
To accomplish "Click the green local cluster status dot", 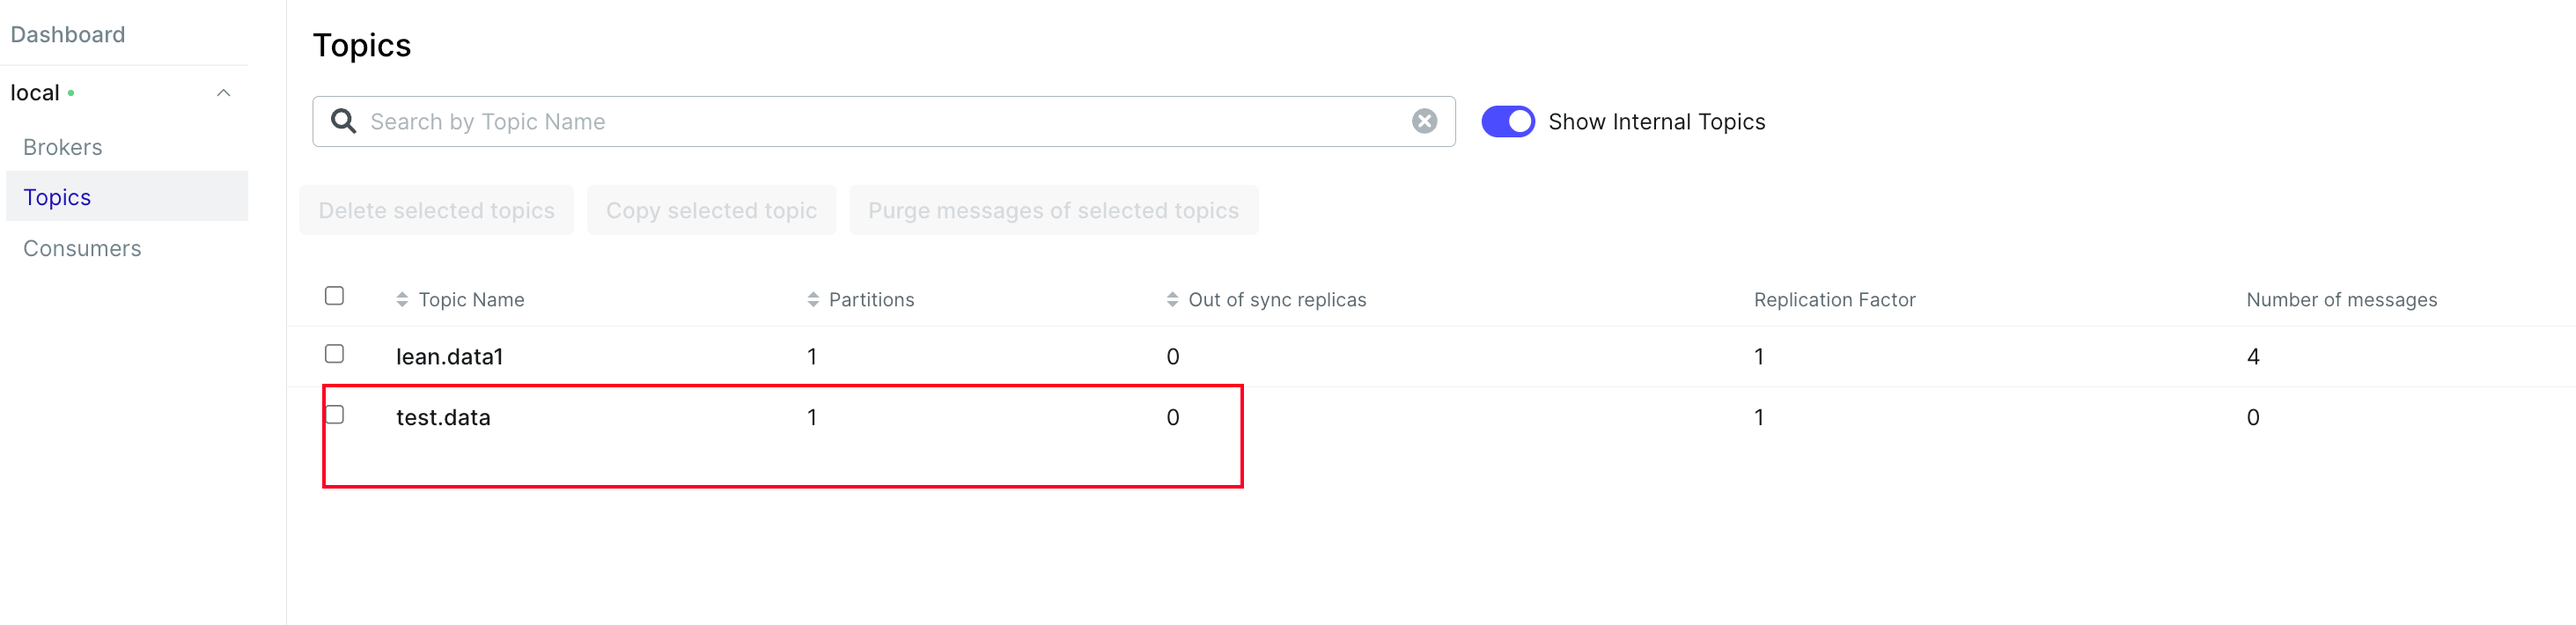I will [x=71, y=93].
